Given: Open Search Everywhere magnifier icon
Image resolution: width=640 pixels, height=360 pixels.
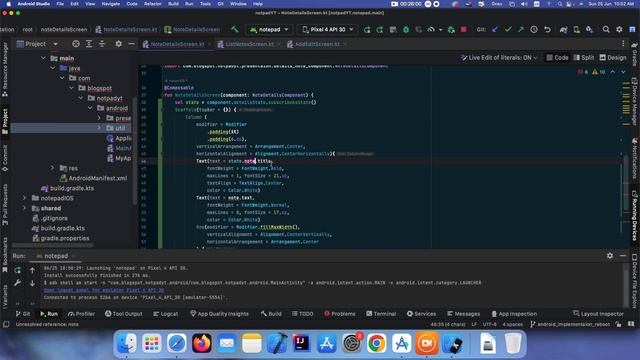Looking at the screenshot, I should 606,29.
